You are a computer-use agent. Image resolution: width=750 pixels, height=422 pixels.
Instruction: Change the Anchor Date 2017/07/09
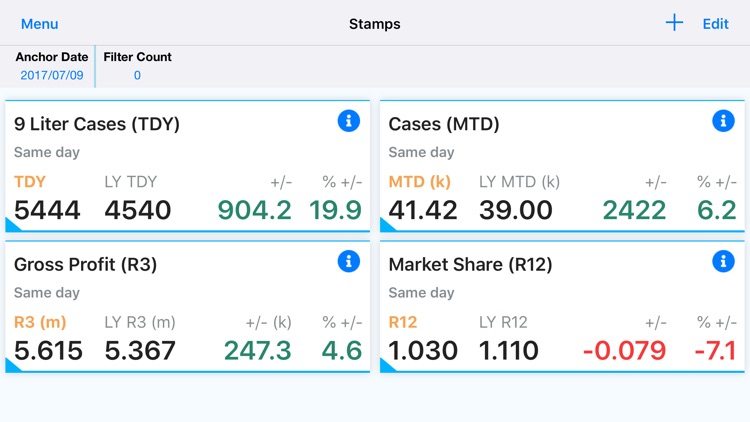coord(52,75)
